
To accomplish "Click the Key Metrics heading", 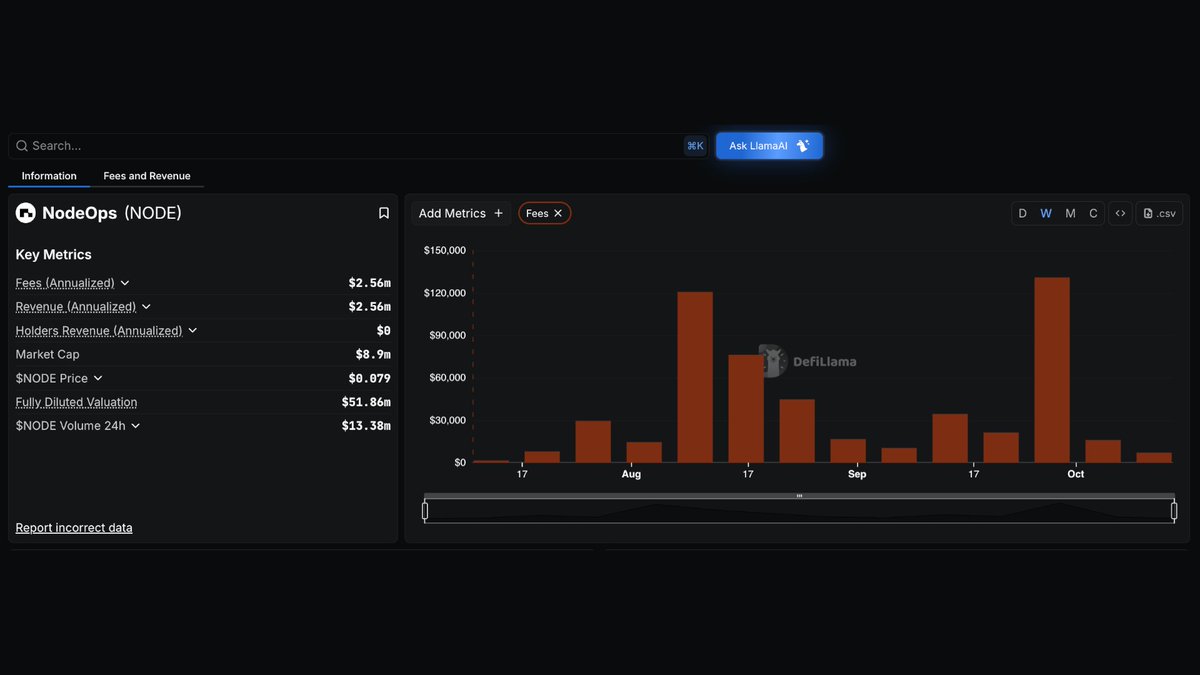I will [x=53, y=255].
